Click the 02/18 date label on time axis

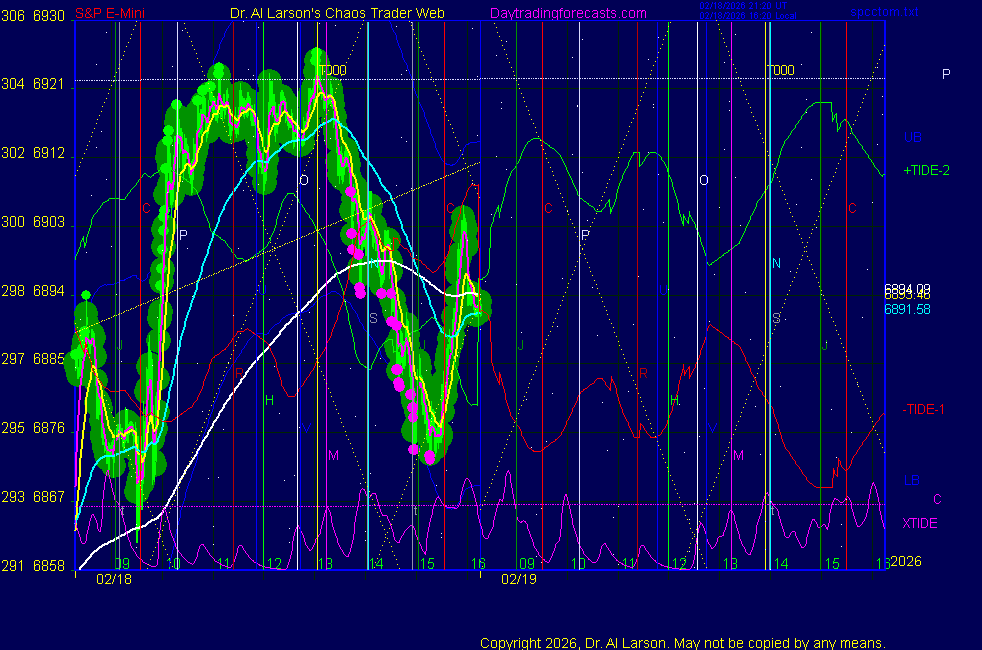[x=114, y=579]
